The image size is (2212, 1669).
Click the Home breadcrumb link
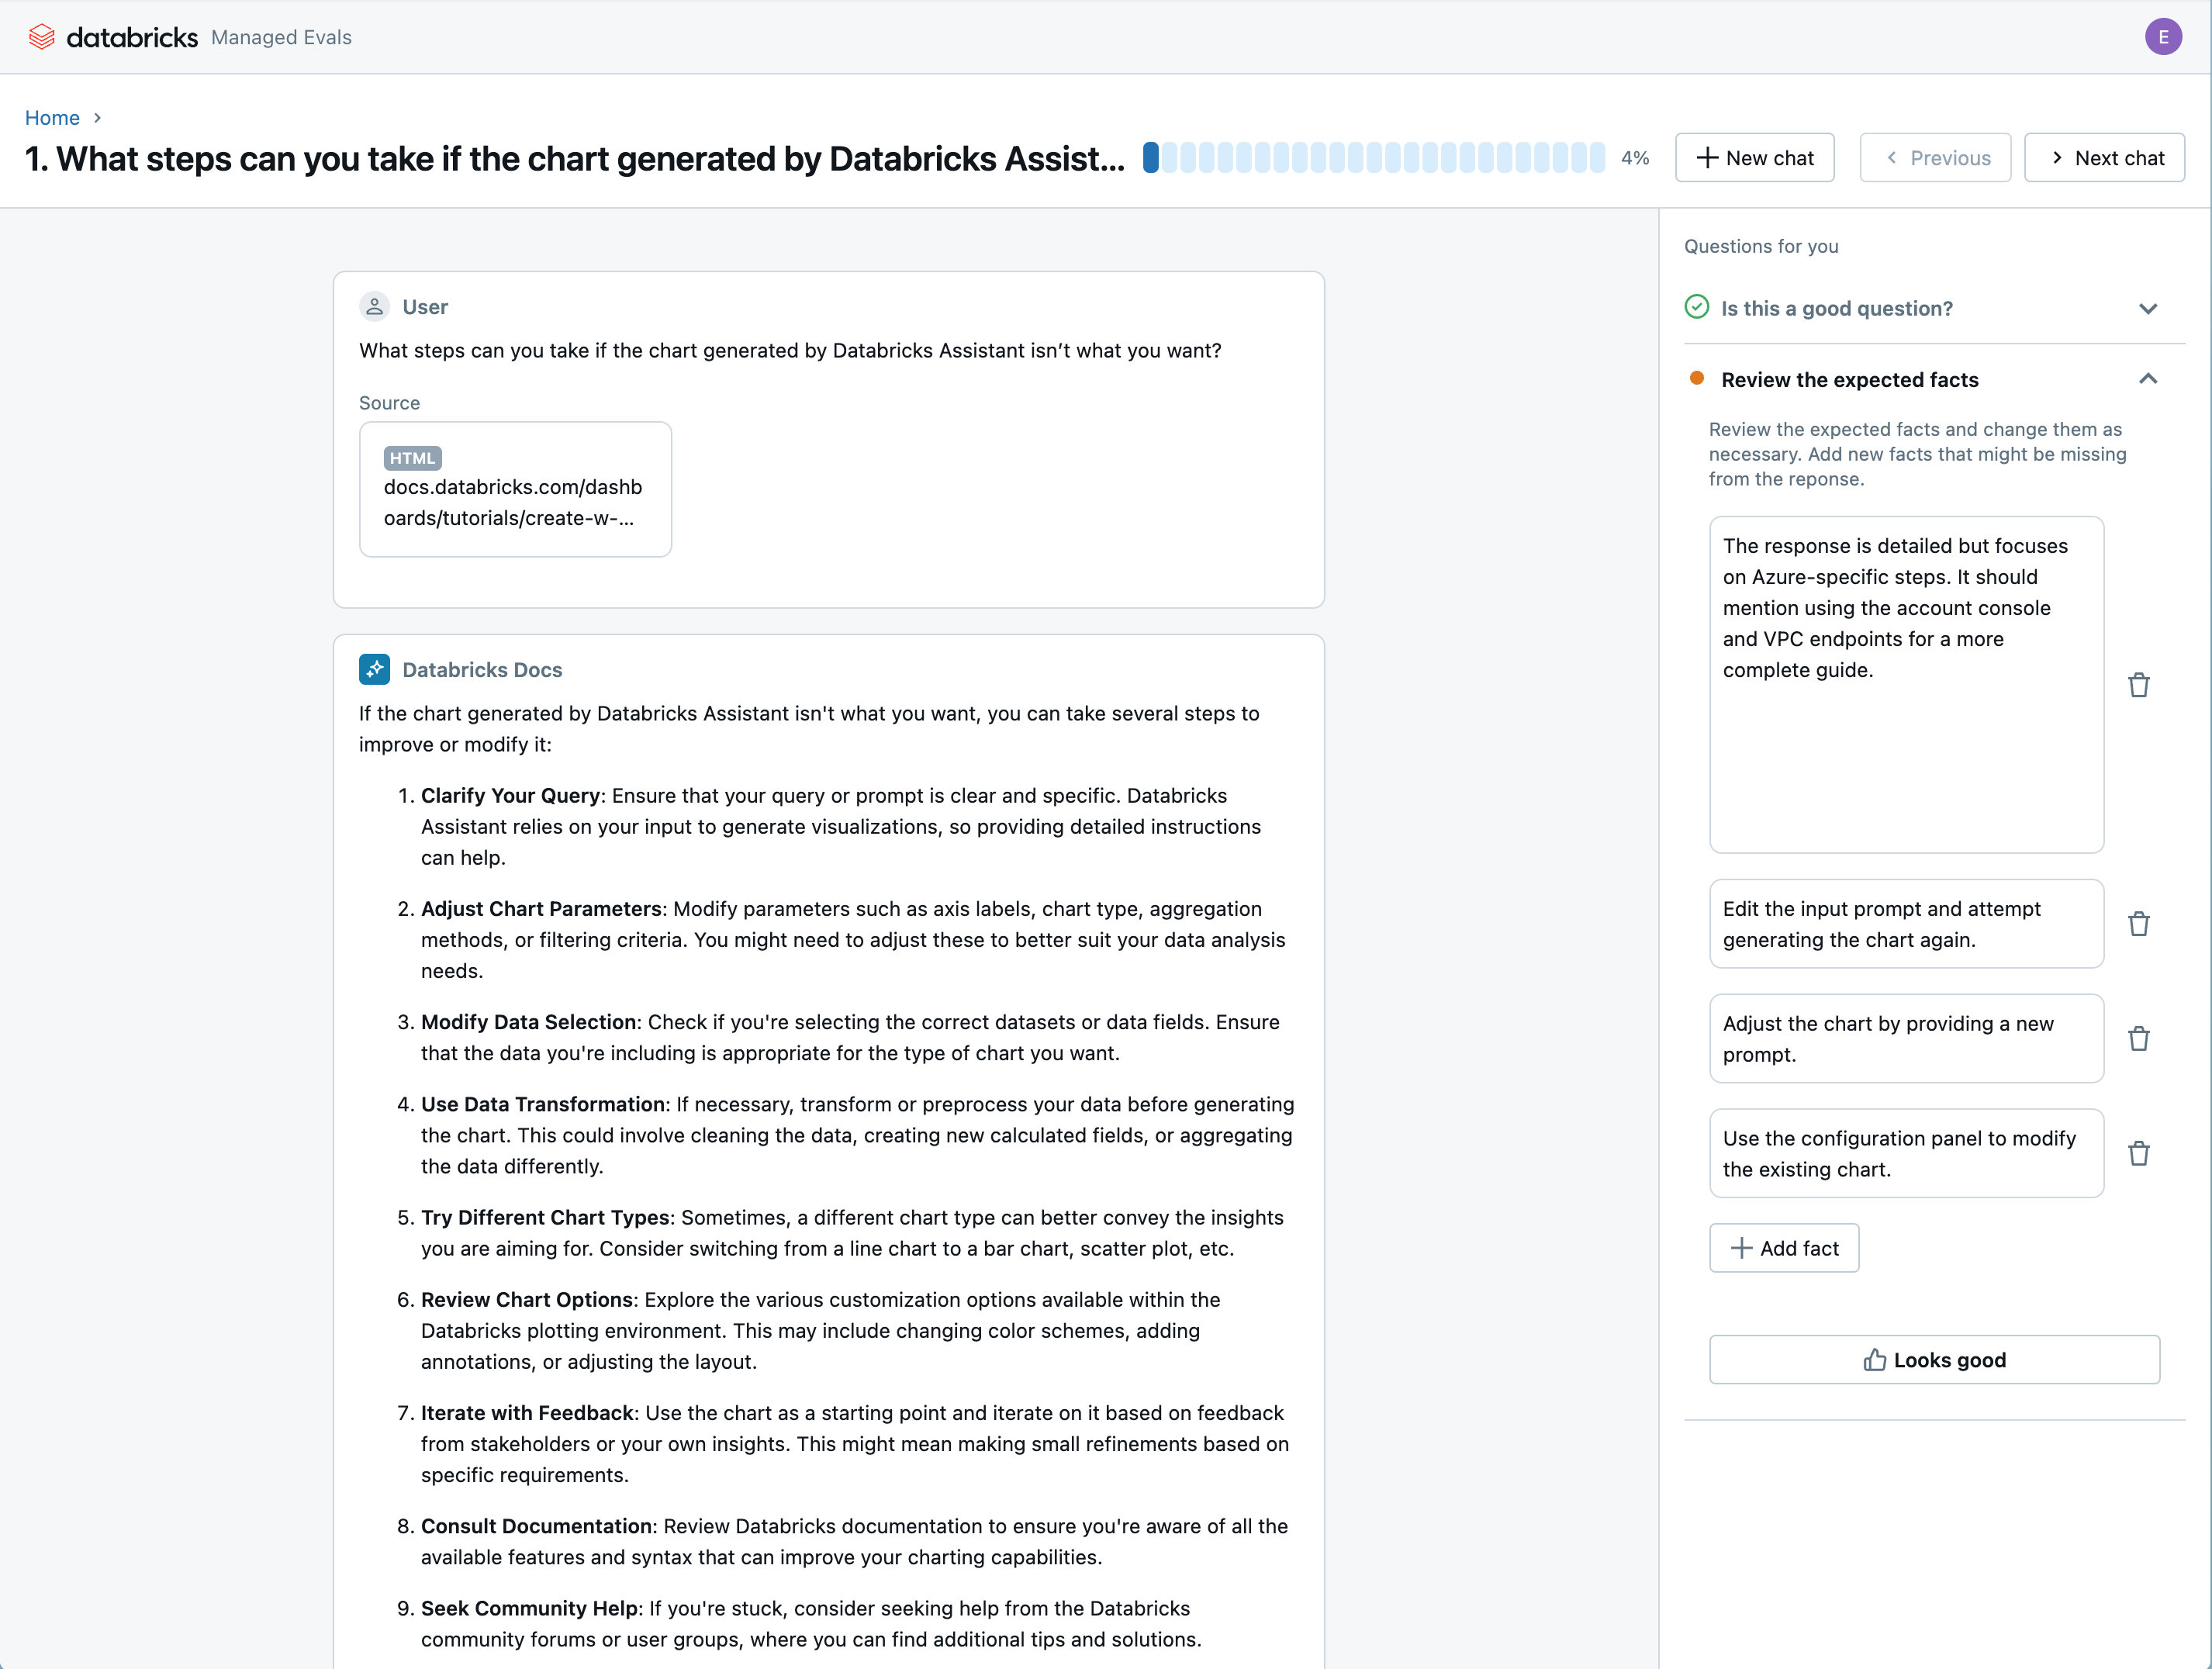click(x=51, y=117)
